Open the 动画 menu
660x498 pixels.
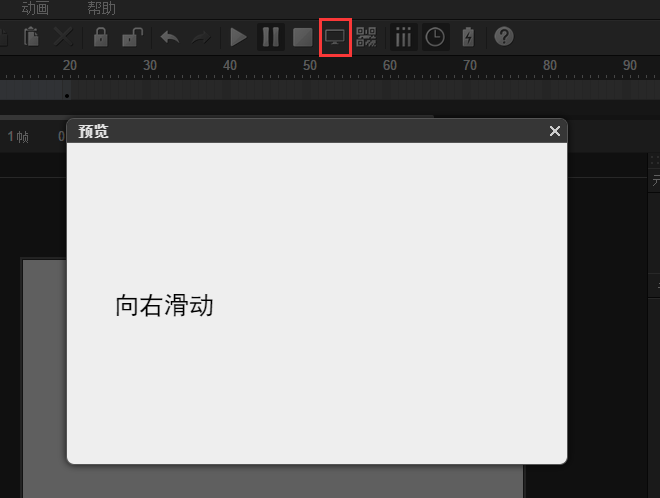(x=35, y=8)
